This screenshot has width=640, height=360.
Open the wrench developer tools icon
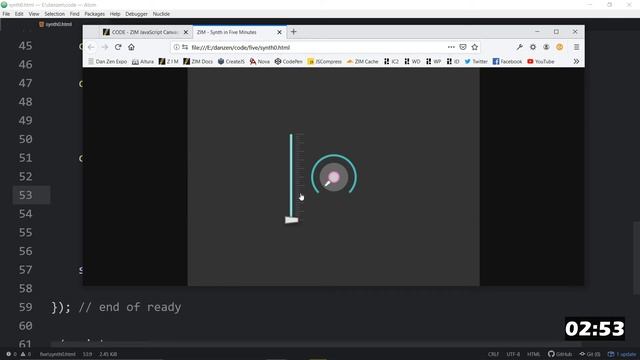(519, 47)
